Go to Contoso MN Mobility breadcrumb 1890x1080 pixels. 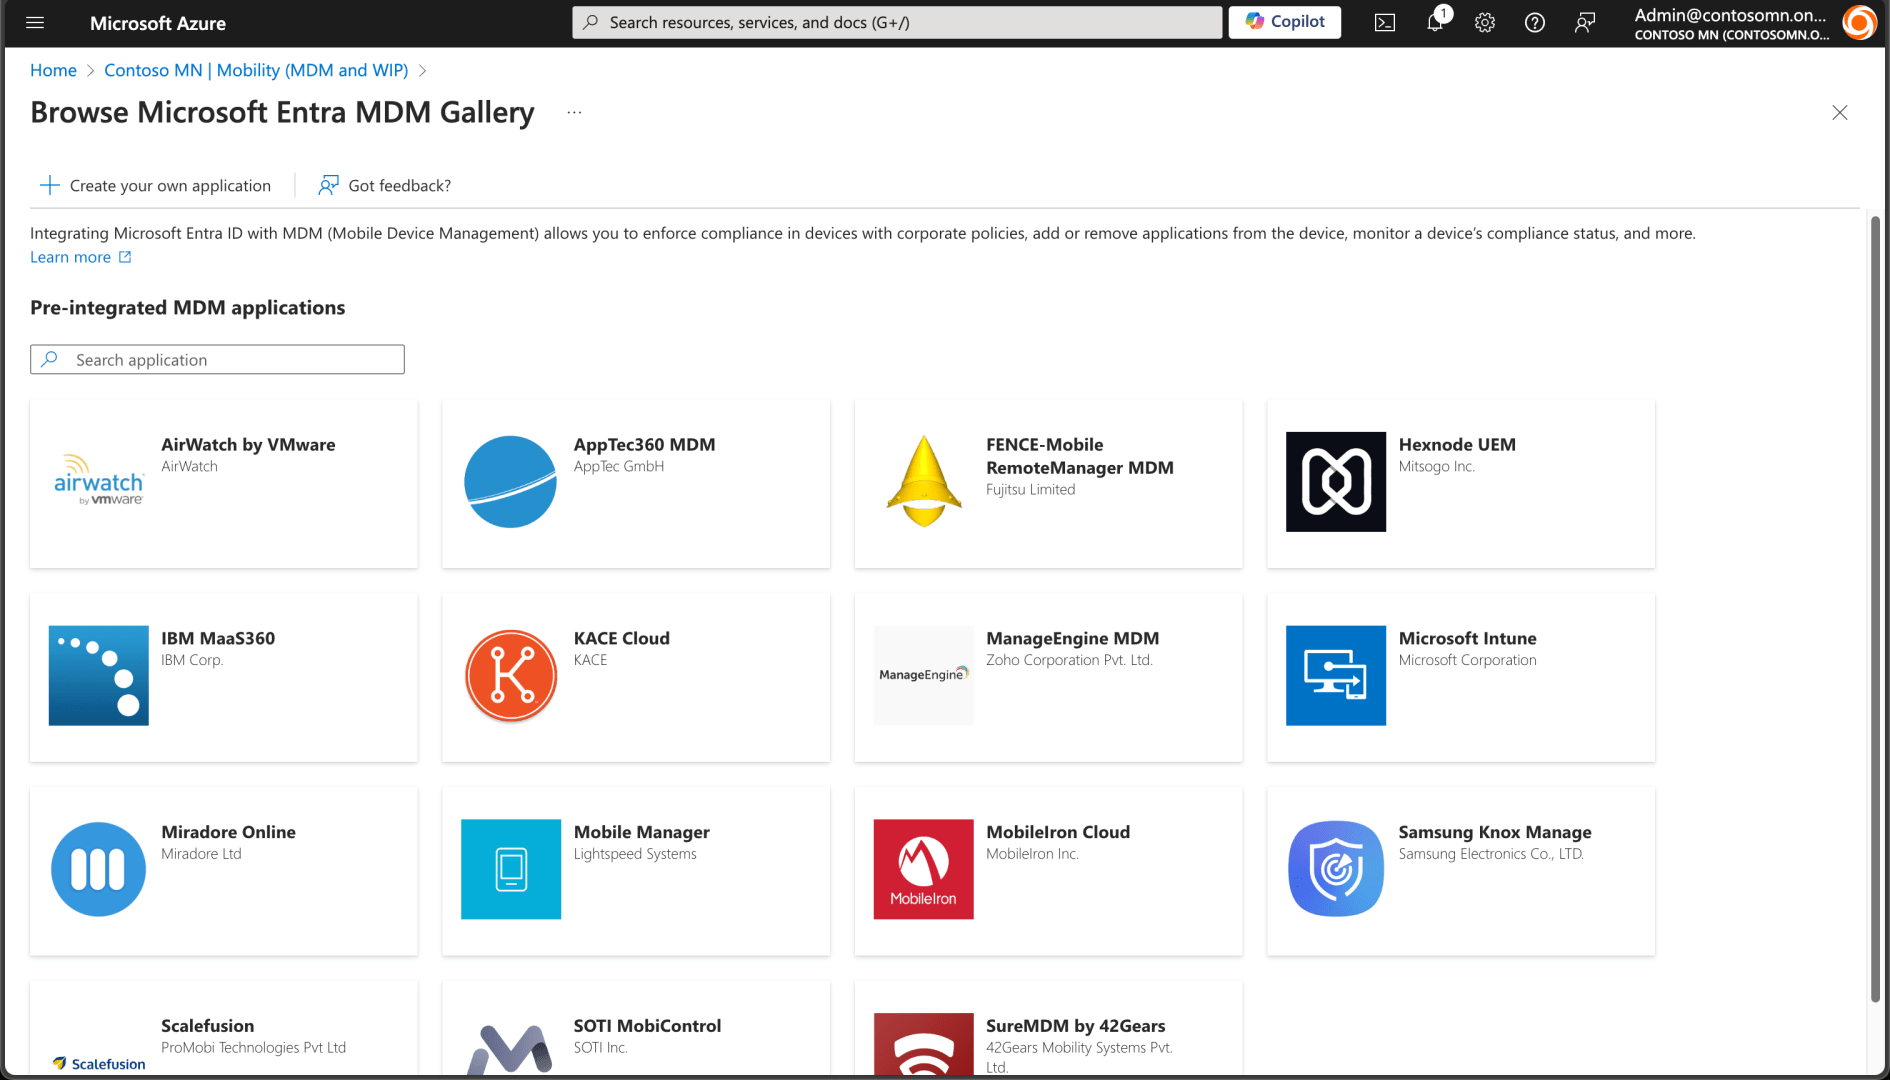[256, 70]
